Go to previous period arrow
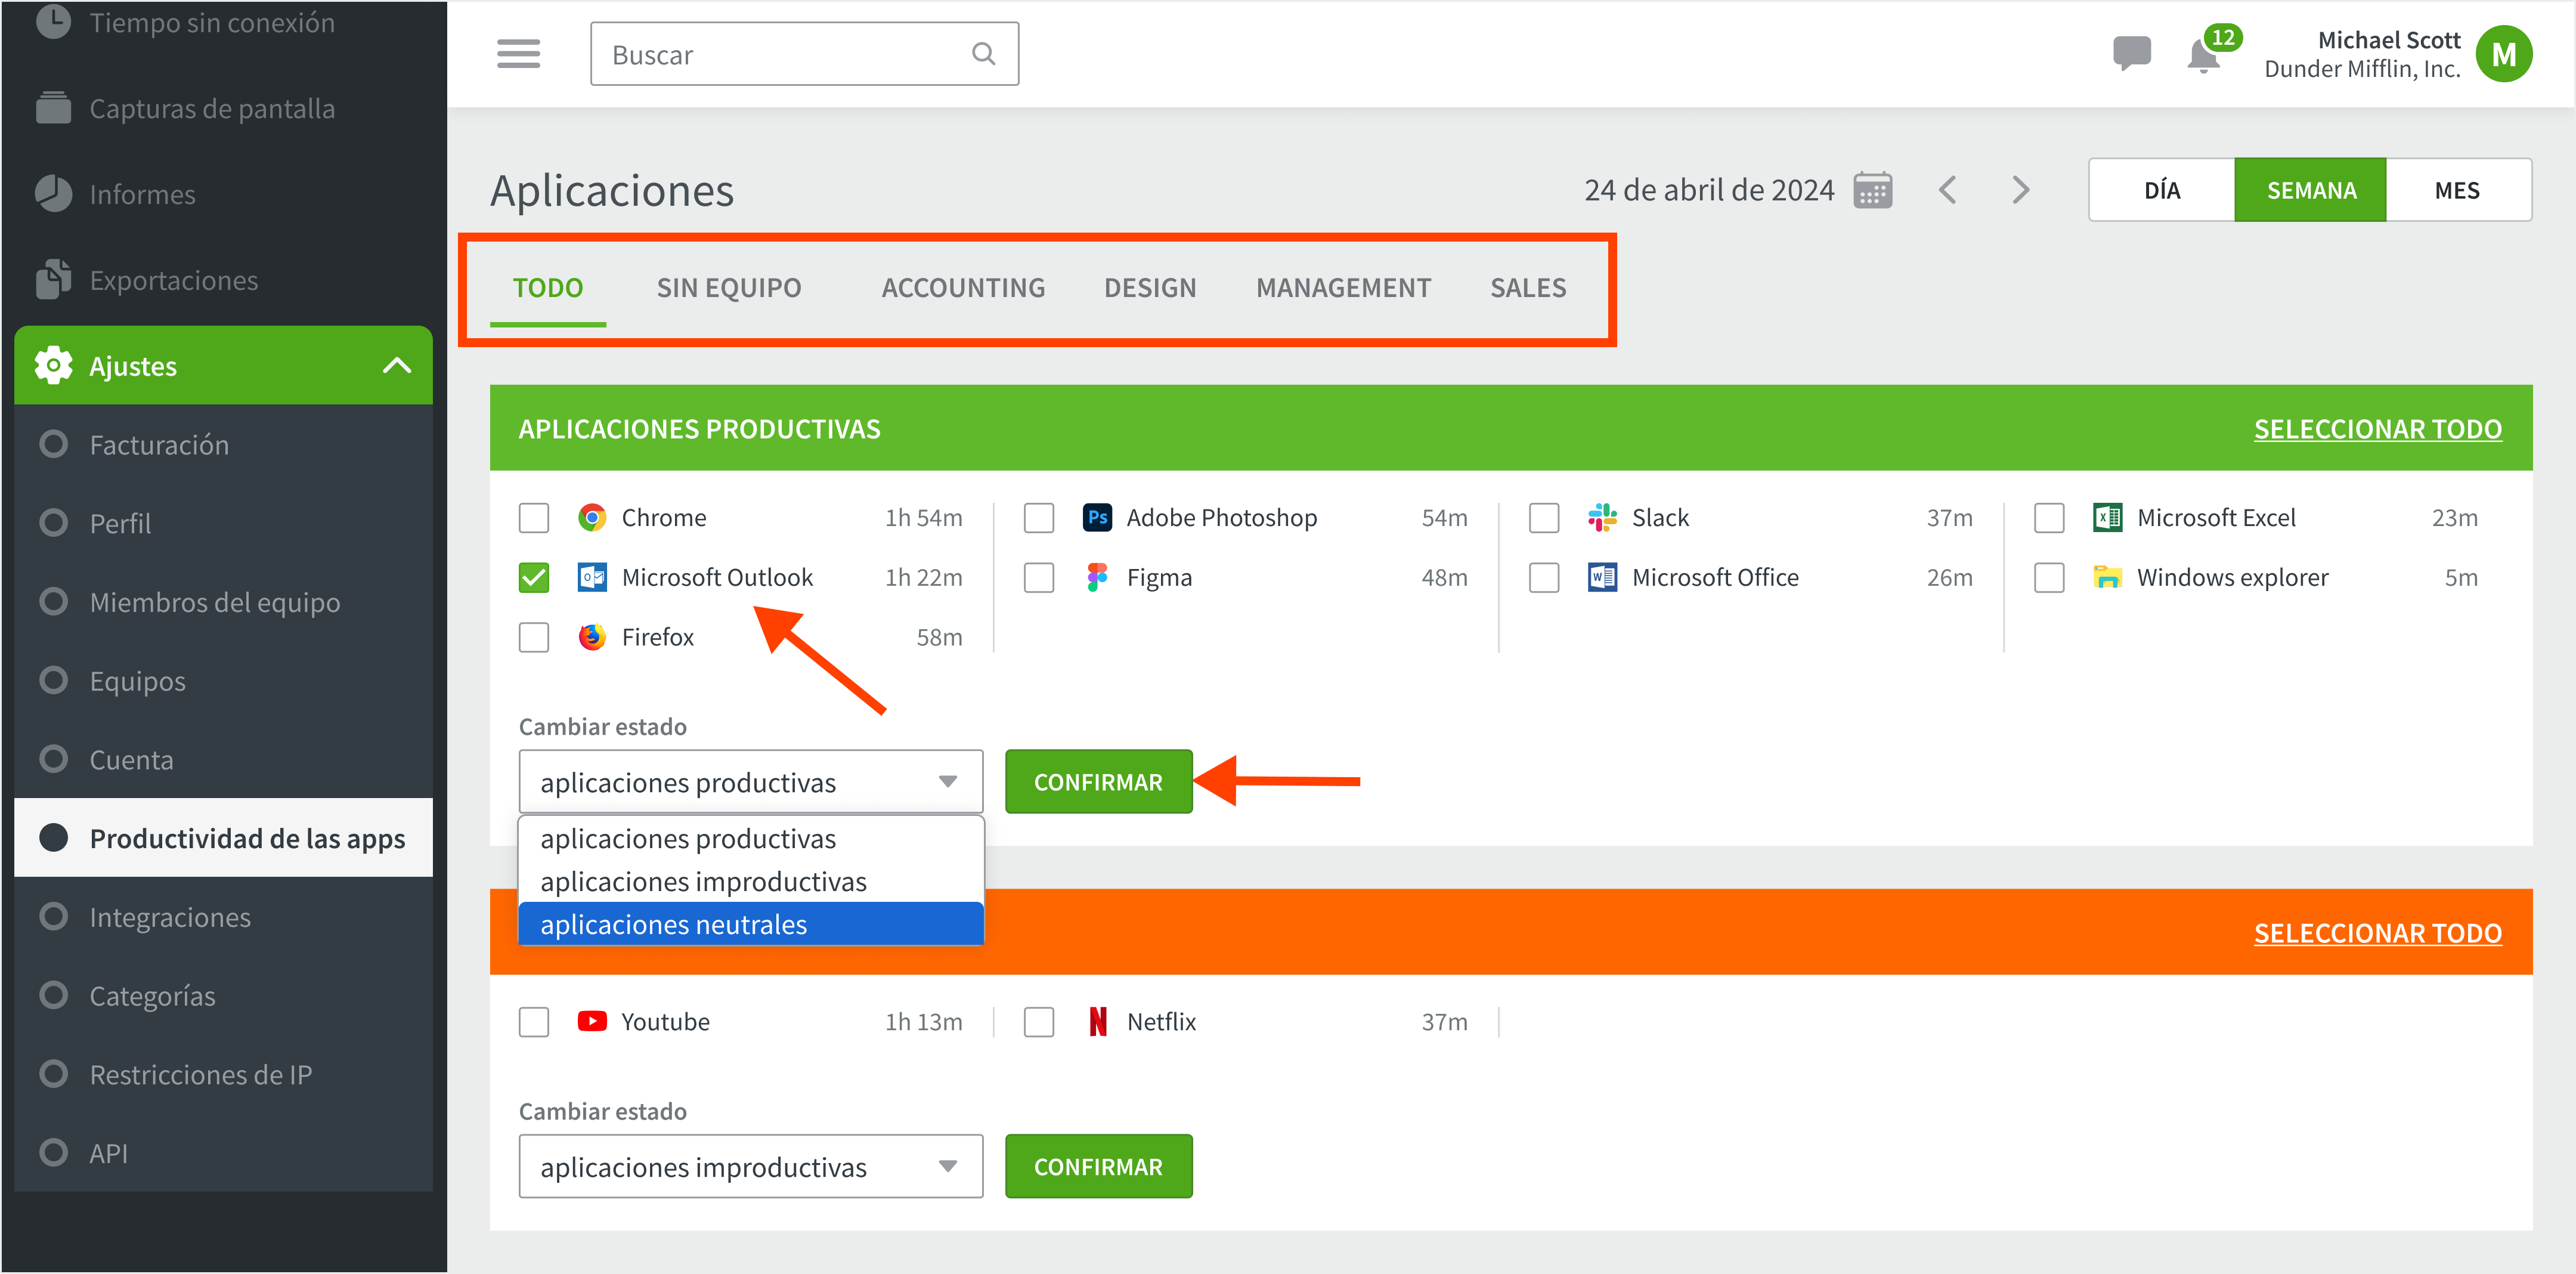Viewport: 2576px width, 1274px height. point(1947,190)
